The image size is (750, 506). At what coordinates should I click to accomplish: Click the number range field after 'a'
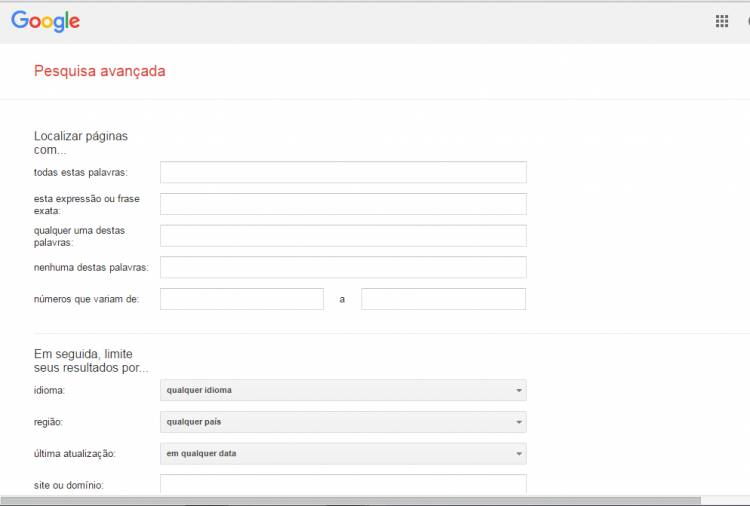click(443, 299)
